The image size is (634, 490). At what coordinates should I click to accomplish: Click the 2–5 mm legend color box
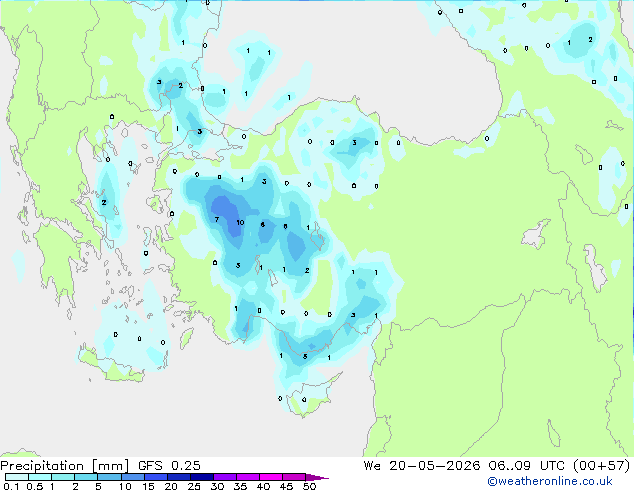(86, 477)
